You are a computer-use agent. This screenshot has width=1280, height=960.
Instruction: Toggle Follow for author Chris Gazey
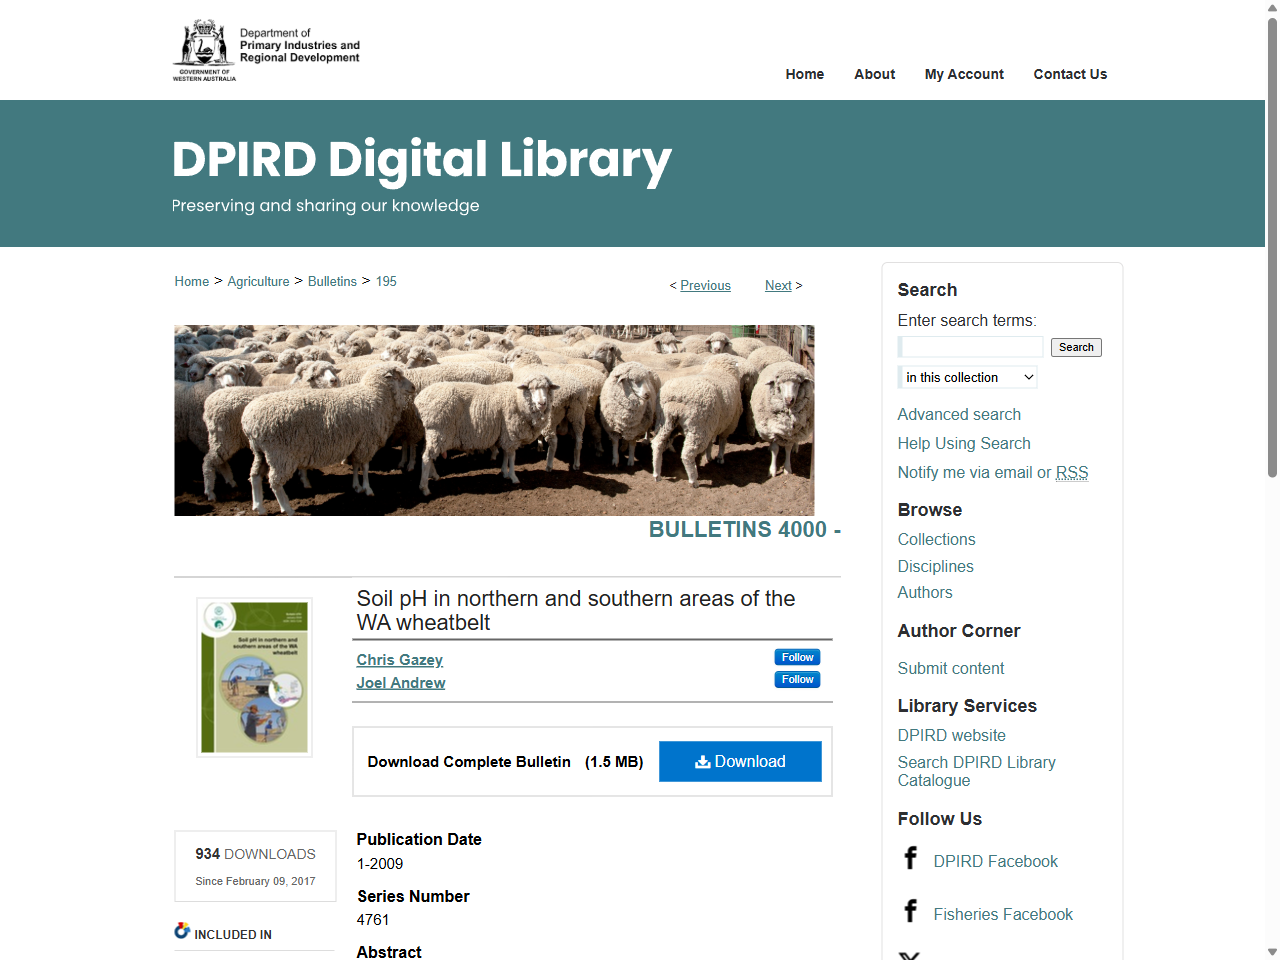click(x=797, y=657)
